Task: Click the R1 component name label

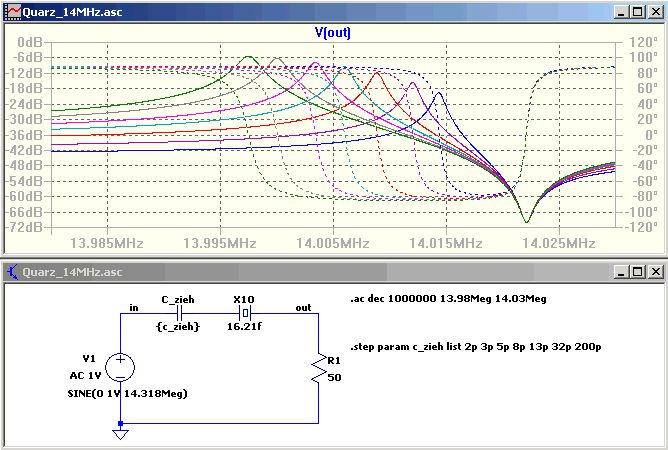Action: (x=334, y=361)
